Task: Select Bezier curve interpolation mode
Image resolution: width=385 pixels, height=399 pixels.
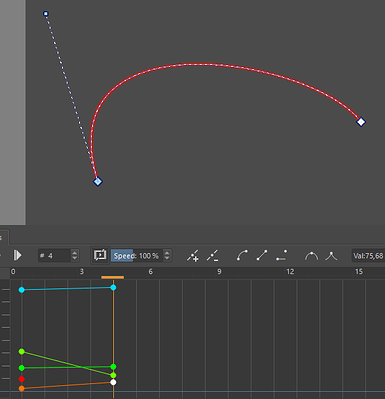Action: click(x=242, y=256)
